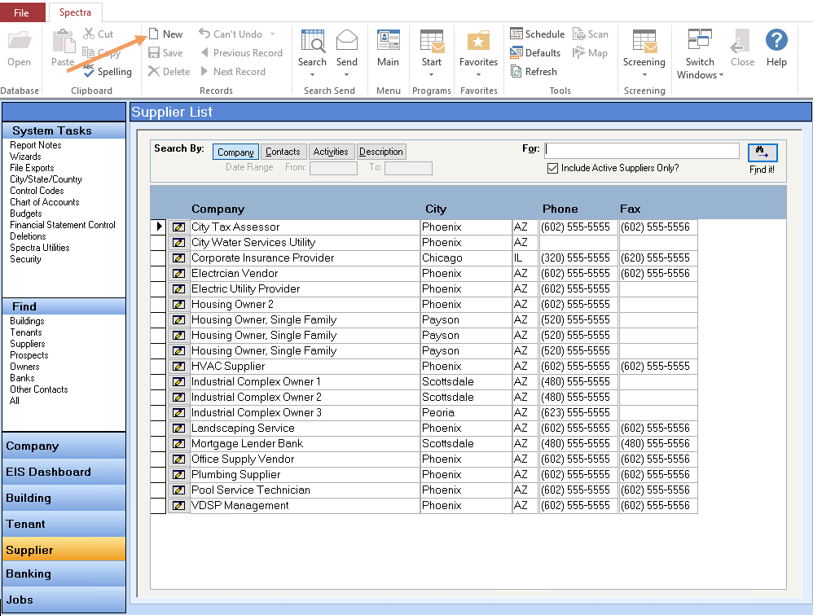Open Financial Statement Control link
815x616 pixels.
(x=62, y=225)
